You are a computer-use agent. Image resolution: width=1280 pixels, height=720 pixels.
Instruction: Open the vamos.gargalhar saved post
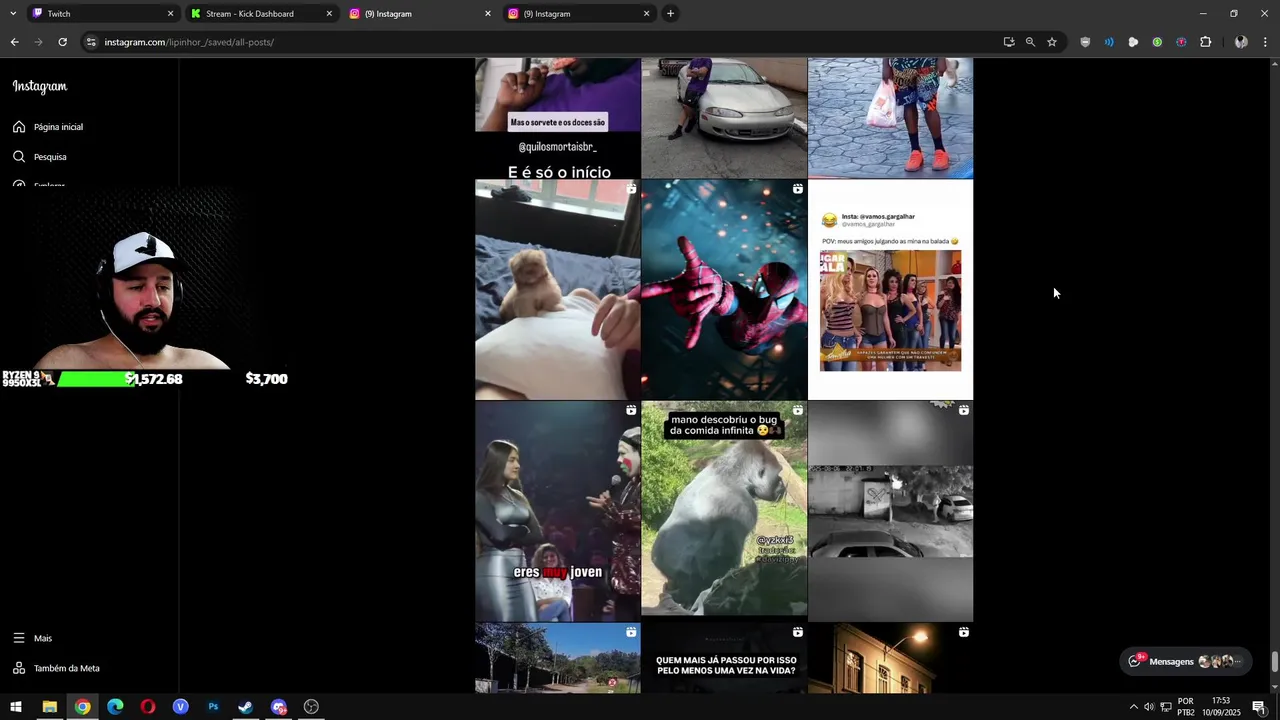890,290
